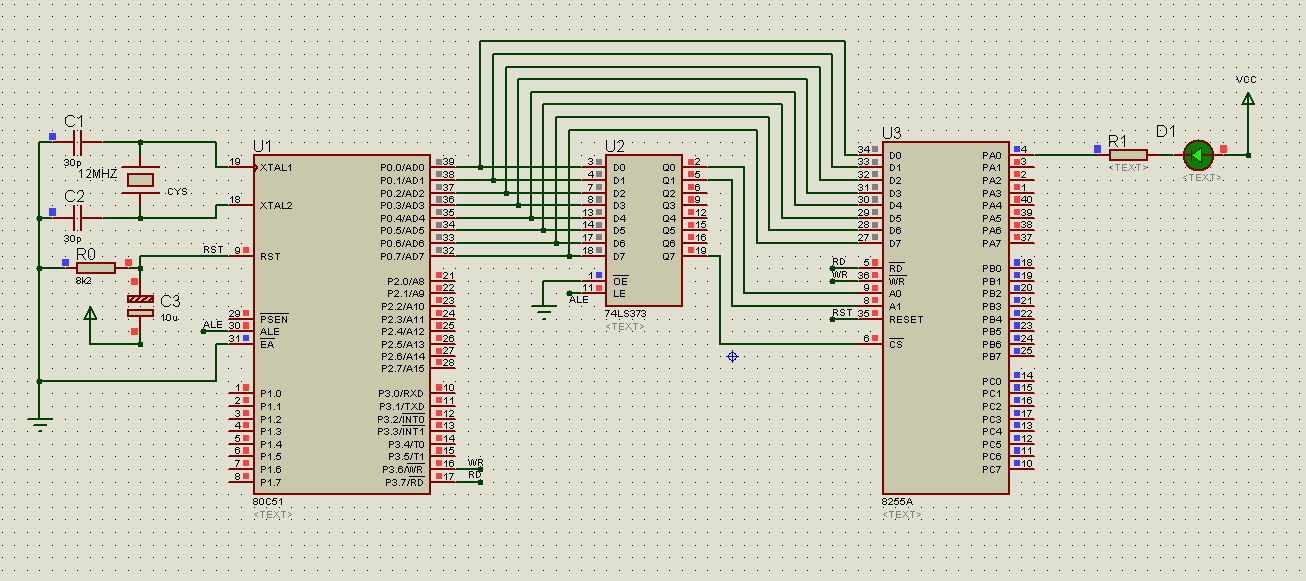The height and width of the screenshot is (581, 1306).
Task: Click the U2 reference label
Action: coord(615,146)
